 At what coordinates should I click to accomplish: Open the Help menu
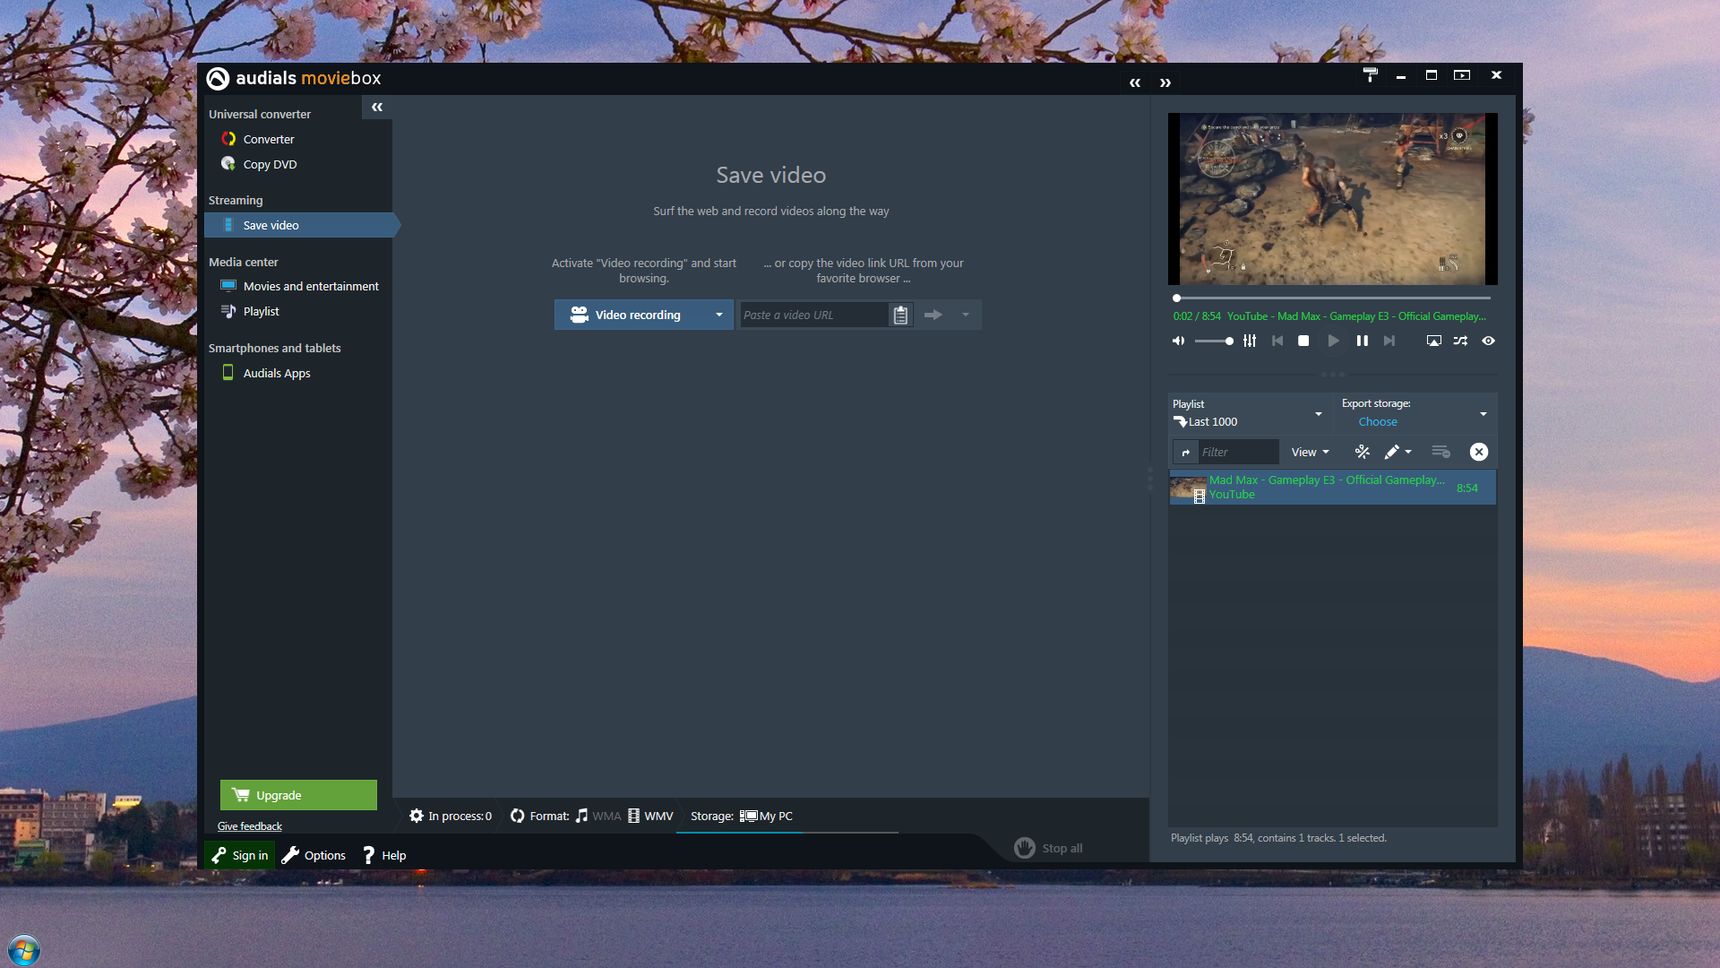click(x=384, y=855)
